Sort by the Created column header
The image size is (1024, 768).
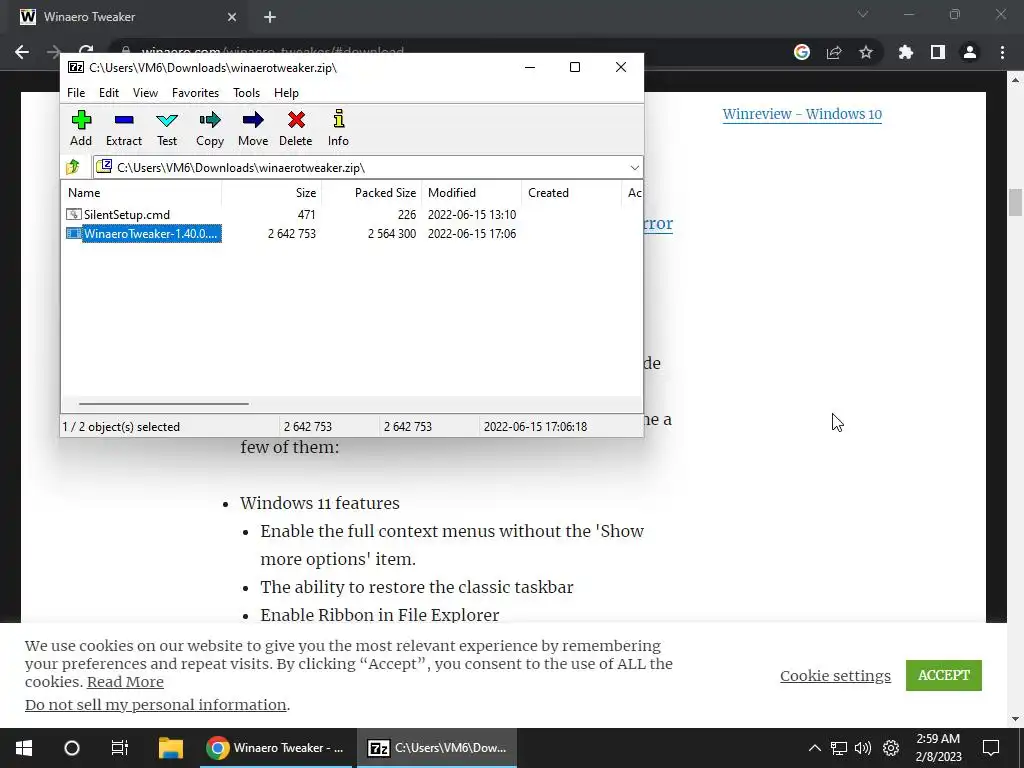tap(571, 193)
